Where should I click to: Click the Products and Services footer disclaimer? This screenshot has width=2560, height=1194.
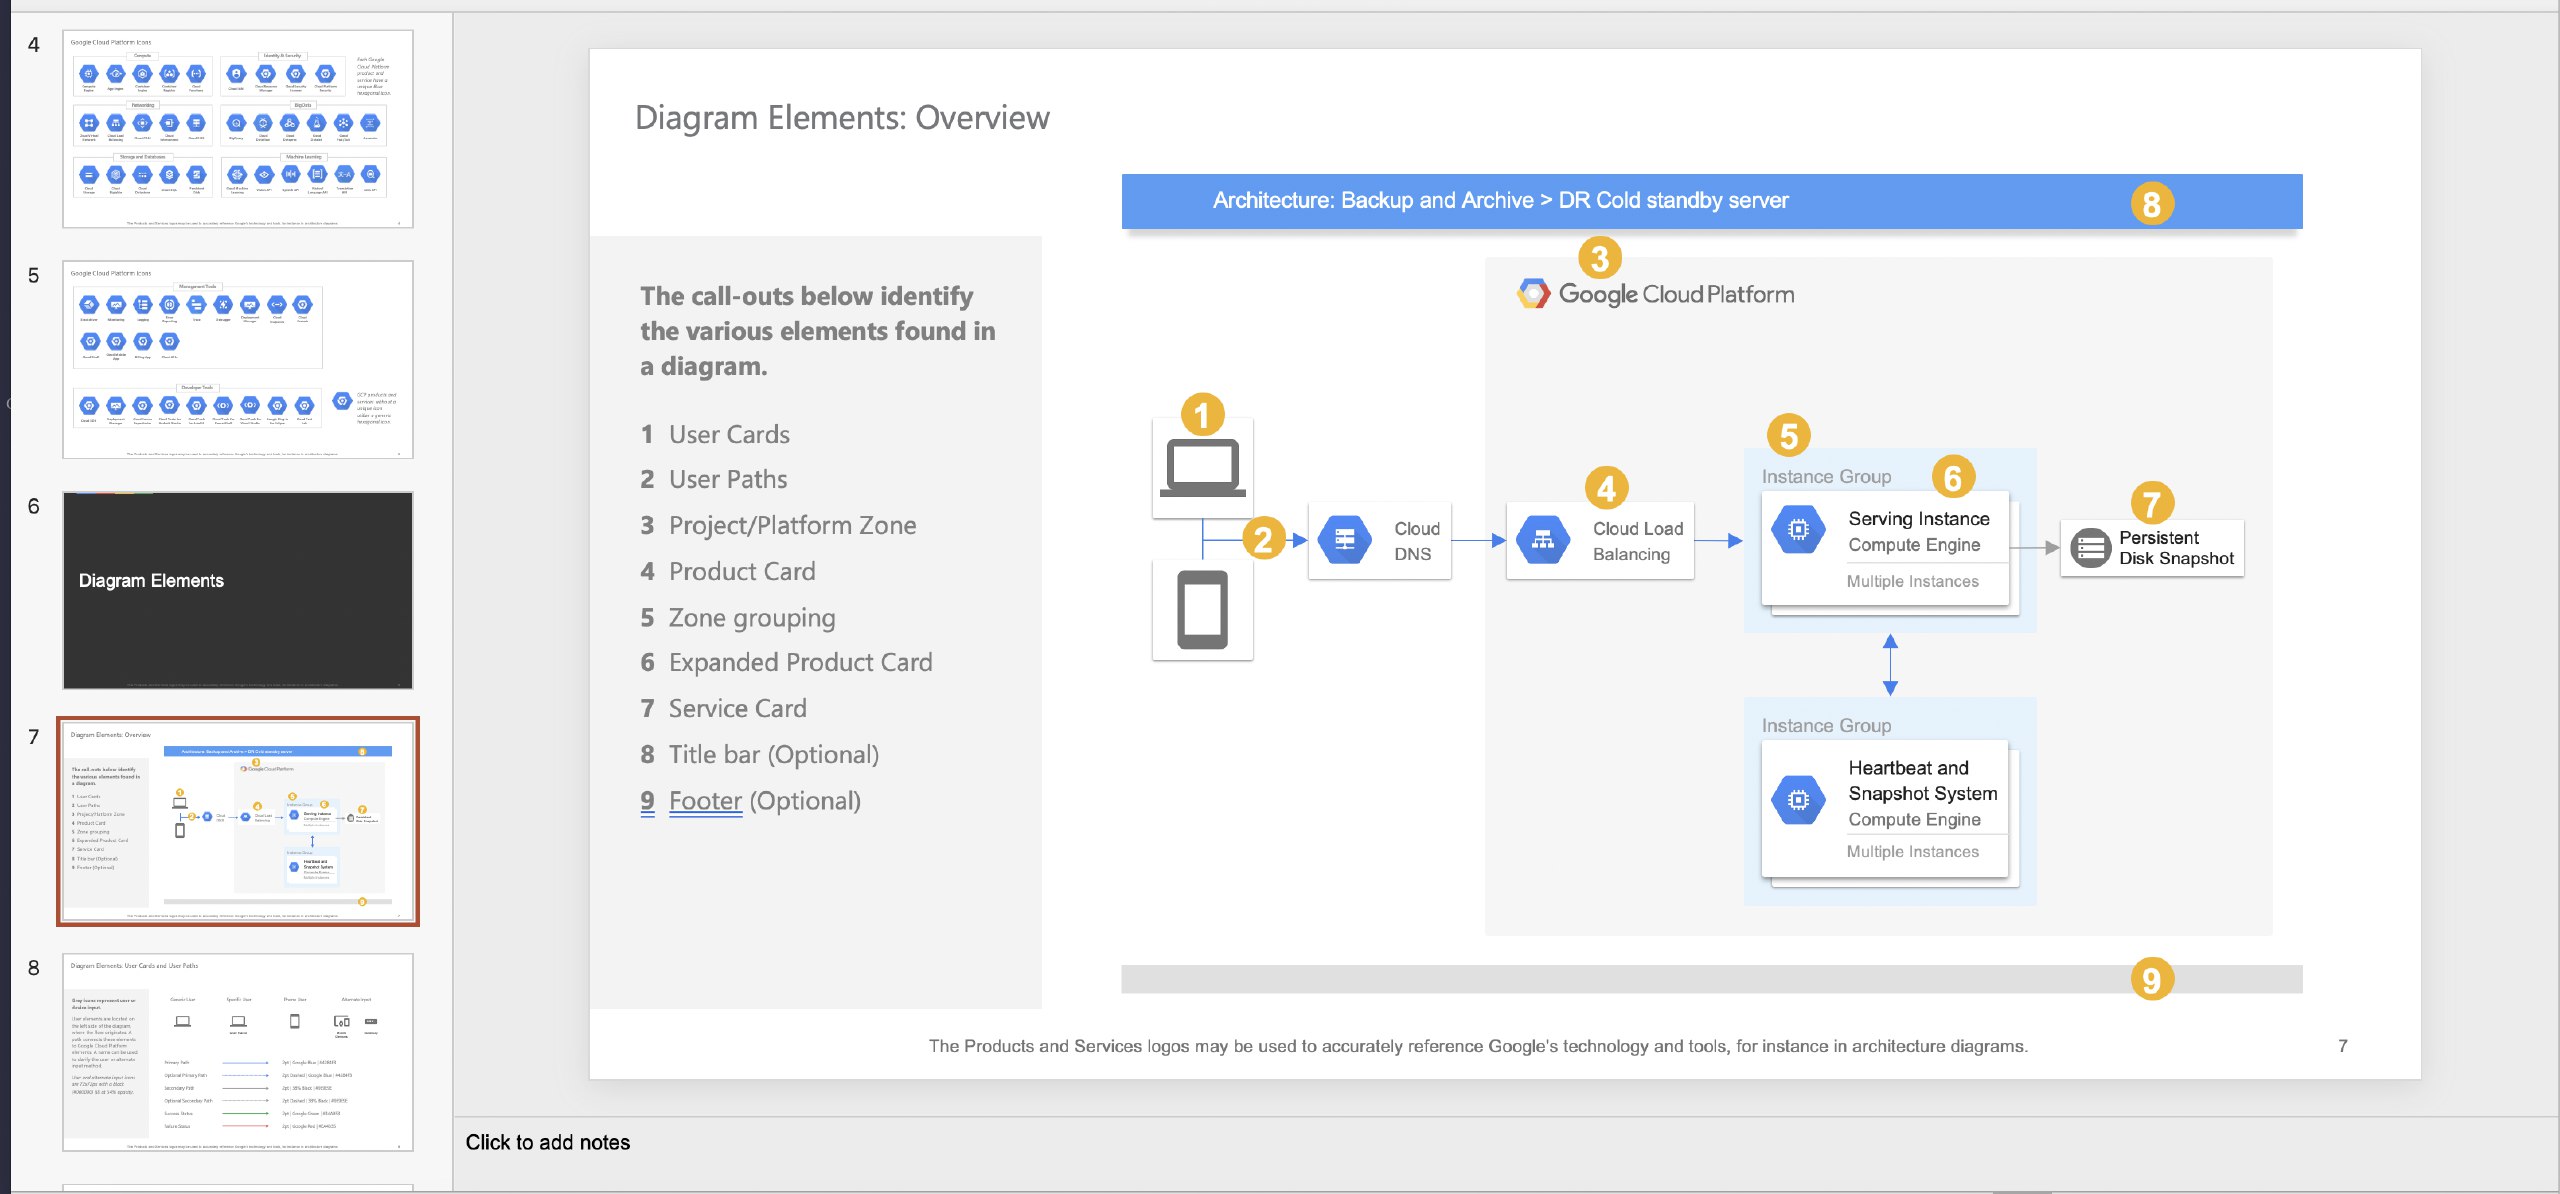(1478, 1046)
